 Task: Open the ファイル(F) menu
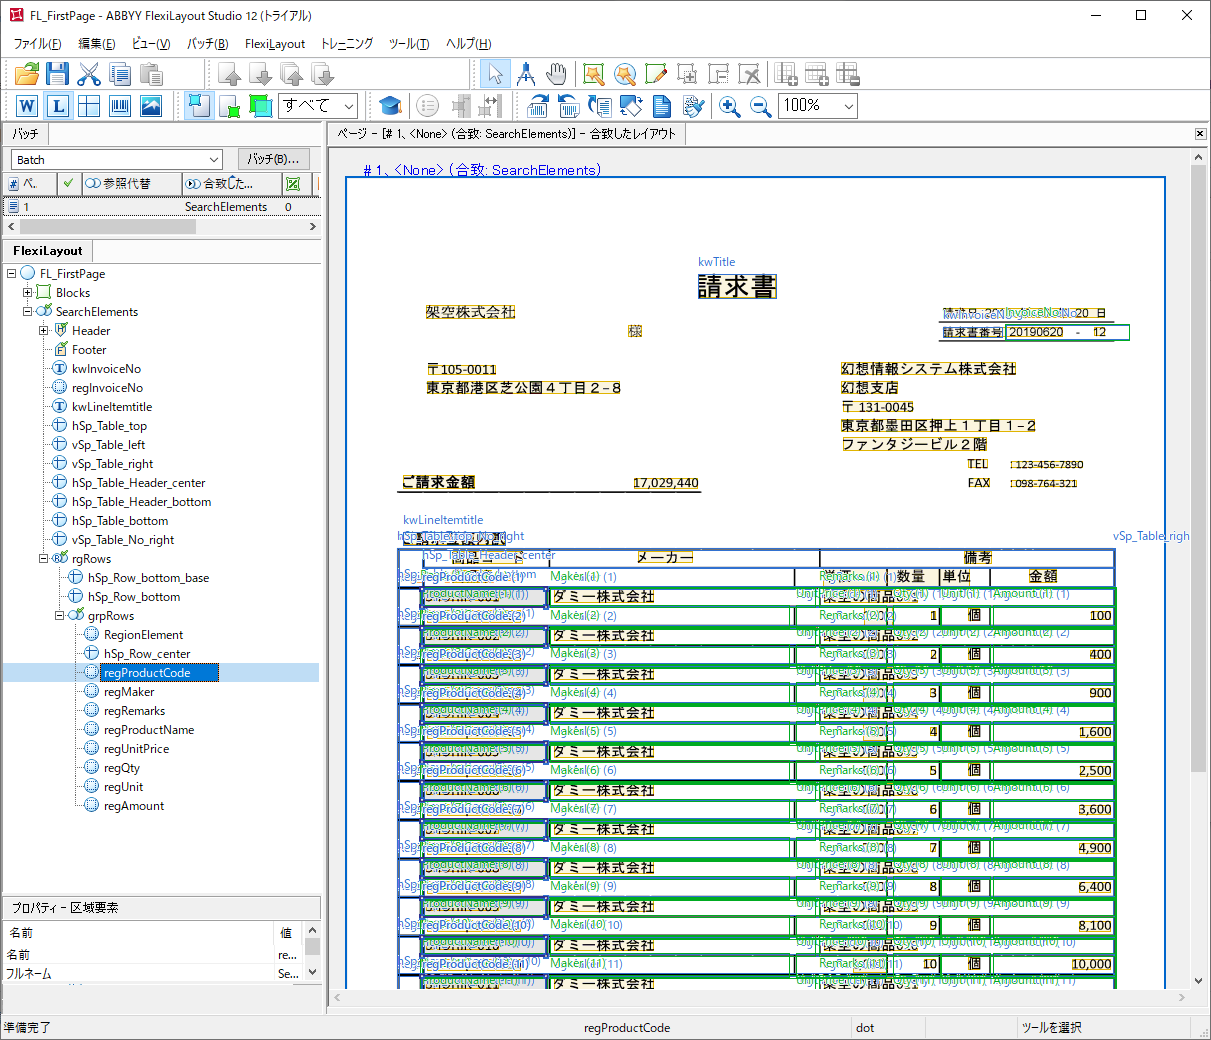point(37,43)
